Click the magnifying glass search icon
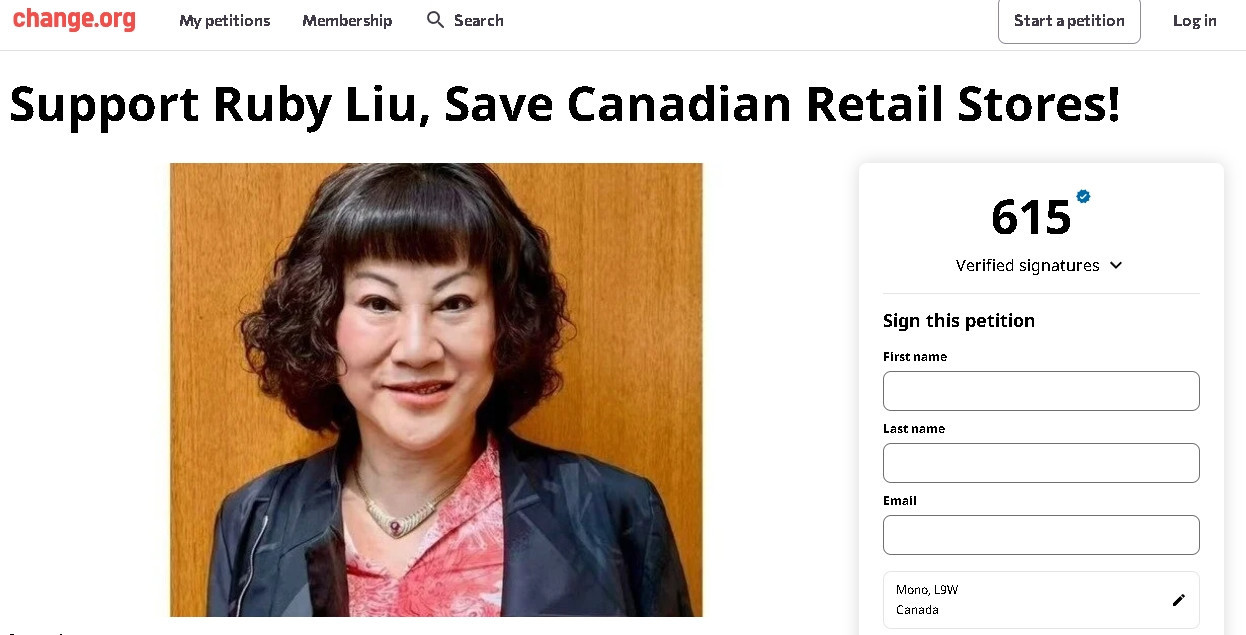The height and width of the screenshot is (635, 1246). [x=435, y=20]
